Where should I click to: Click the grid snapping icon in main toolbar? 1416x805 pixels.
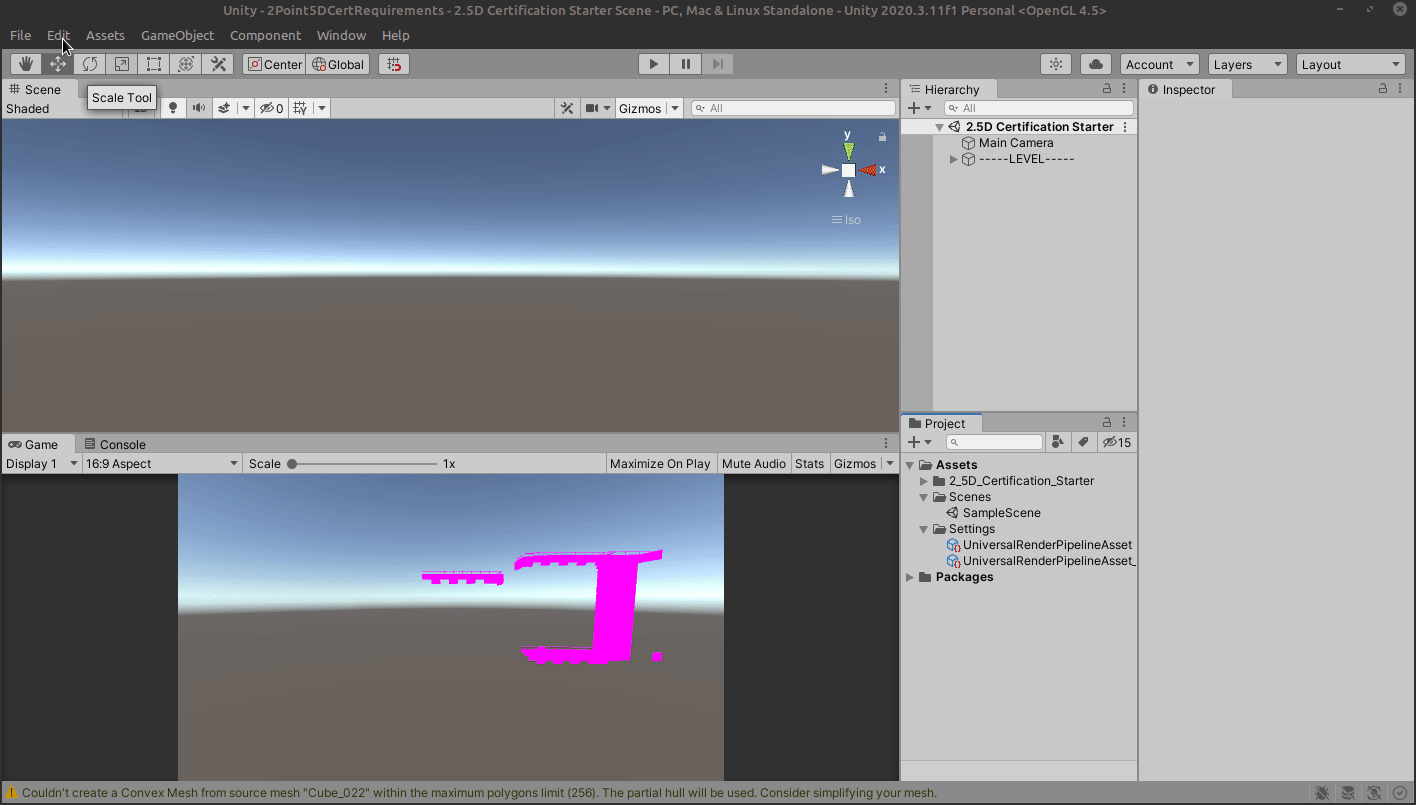point(394,64)
